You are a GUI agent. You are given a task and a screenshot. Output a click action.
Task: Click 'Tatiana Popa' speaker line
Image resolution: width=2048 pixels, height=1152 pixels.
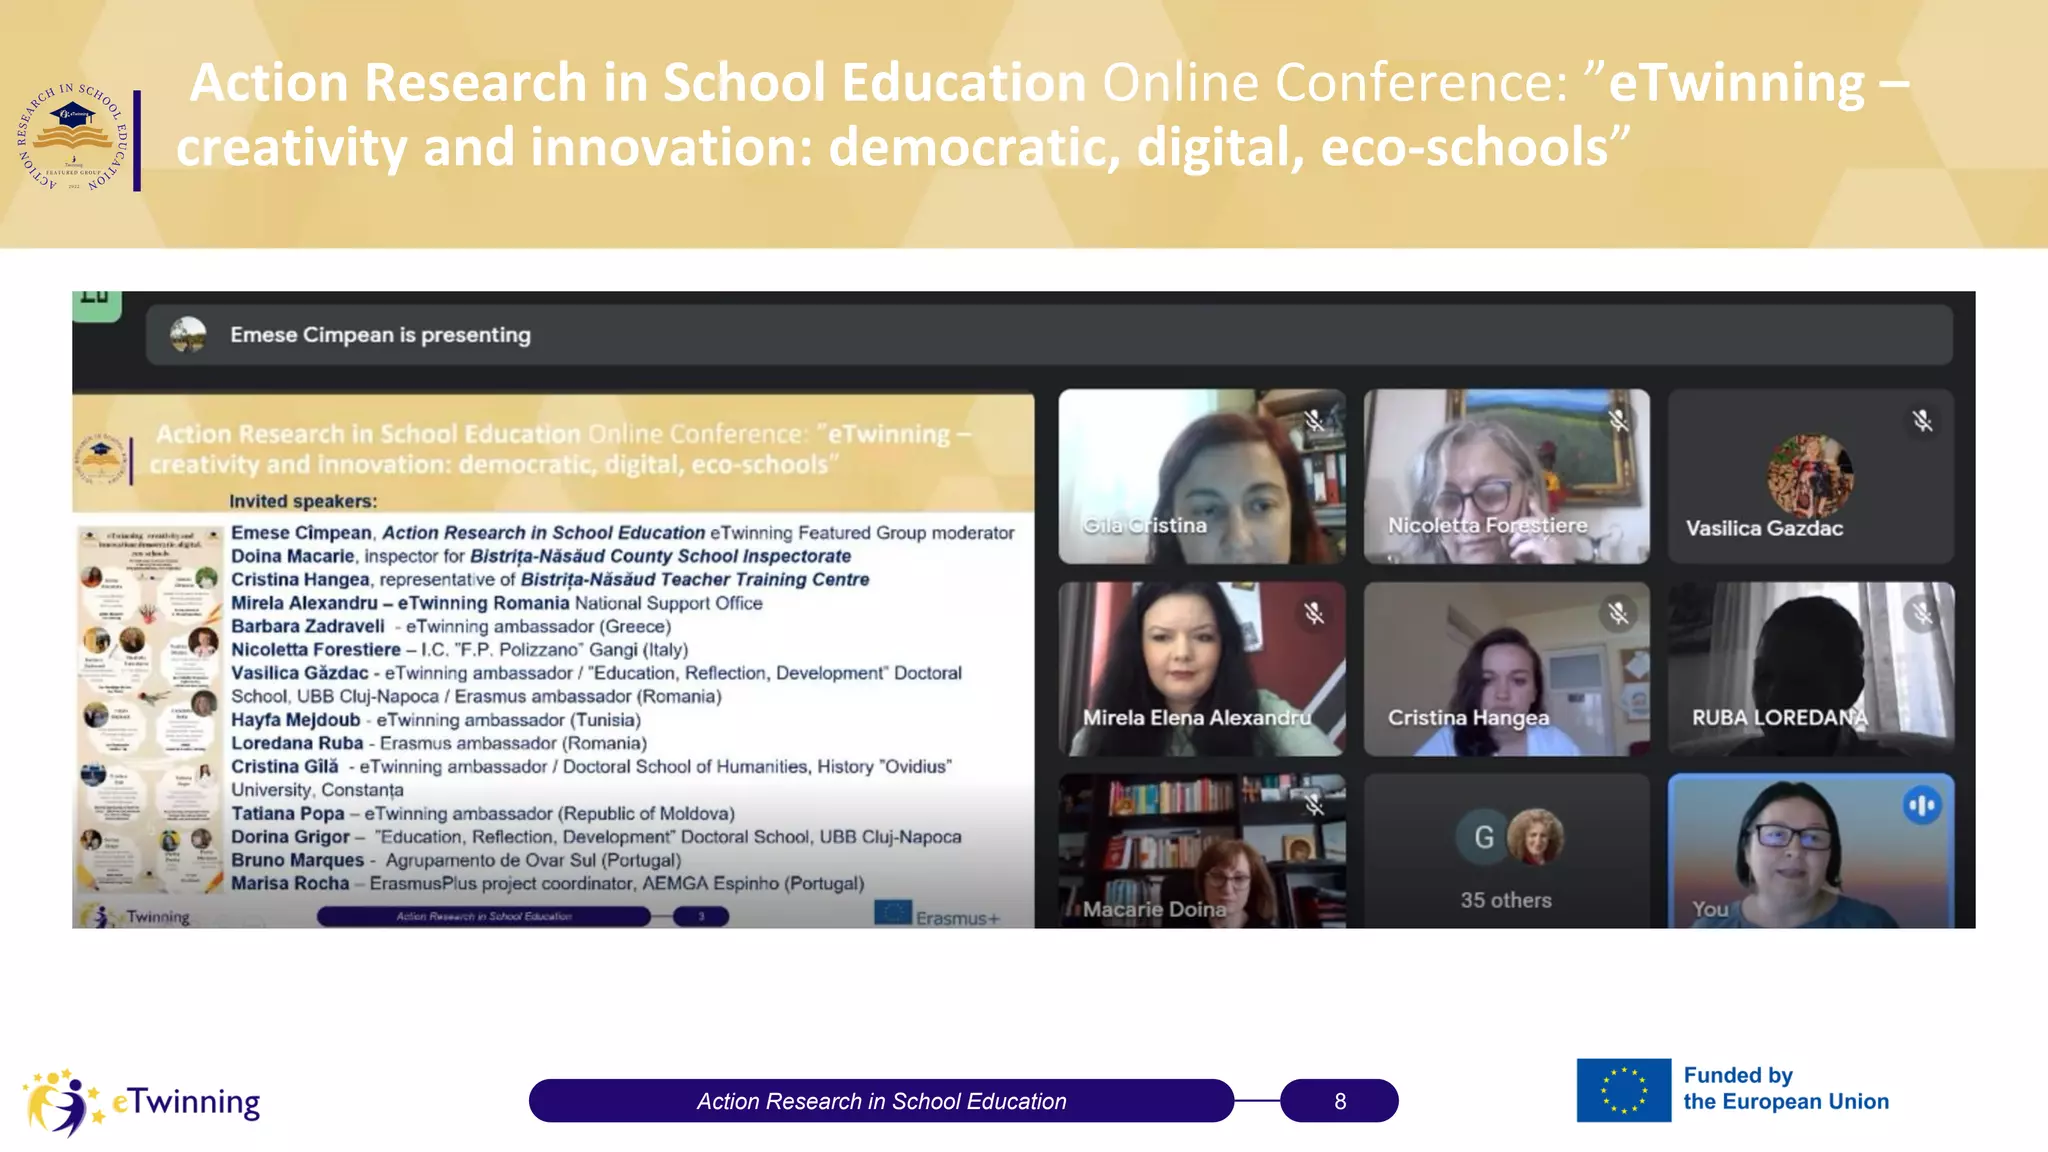point(483,814)
